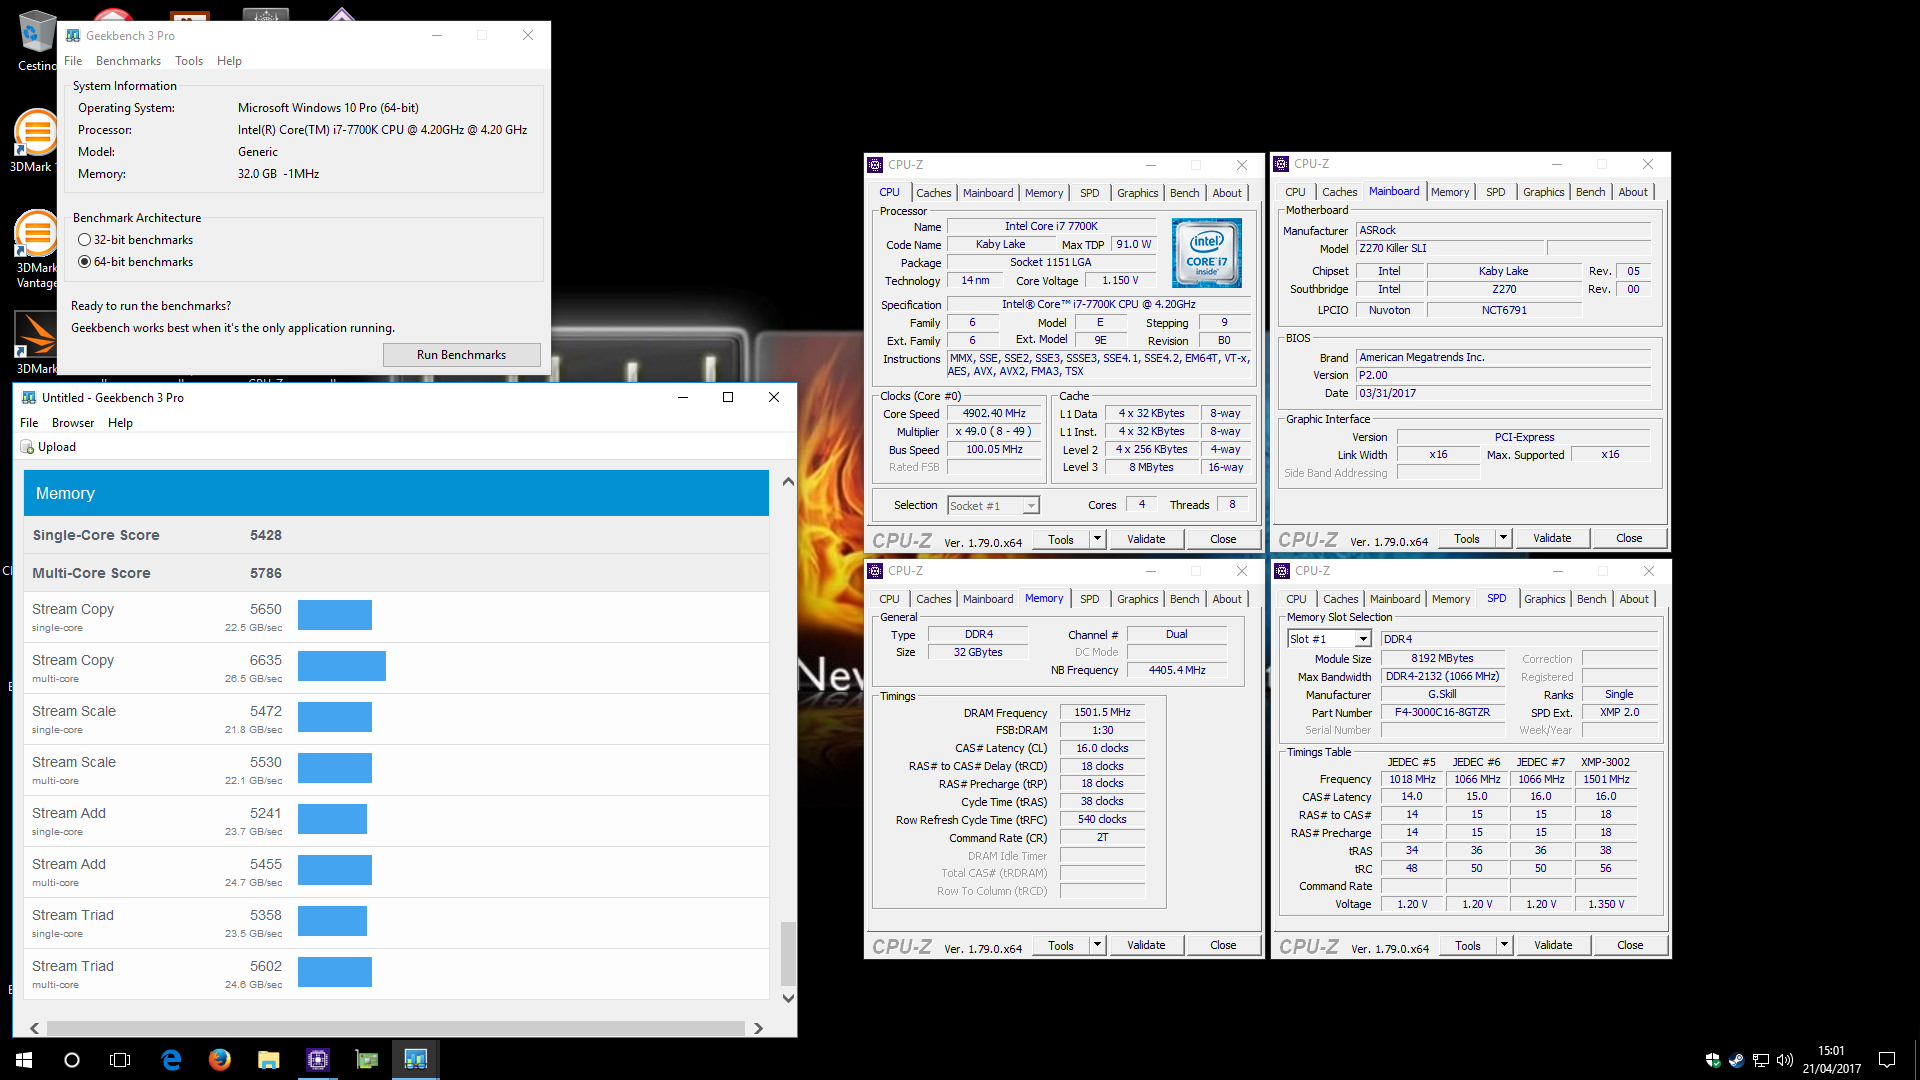Image resolution: width=1920 pixels, height=1080 pixels.
Task: Click the Upload icon in Geekbench results
Action: [27, 447]
